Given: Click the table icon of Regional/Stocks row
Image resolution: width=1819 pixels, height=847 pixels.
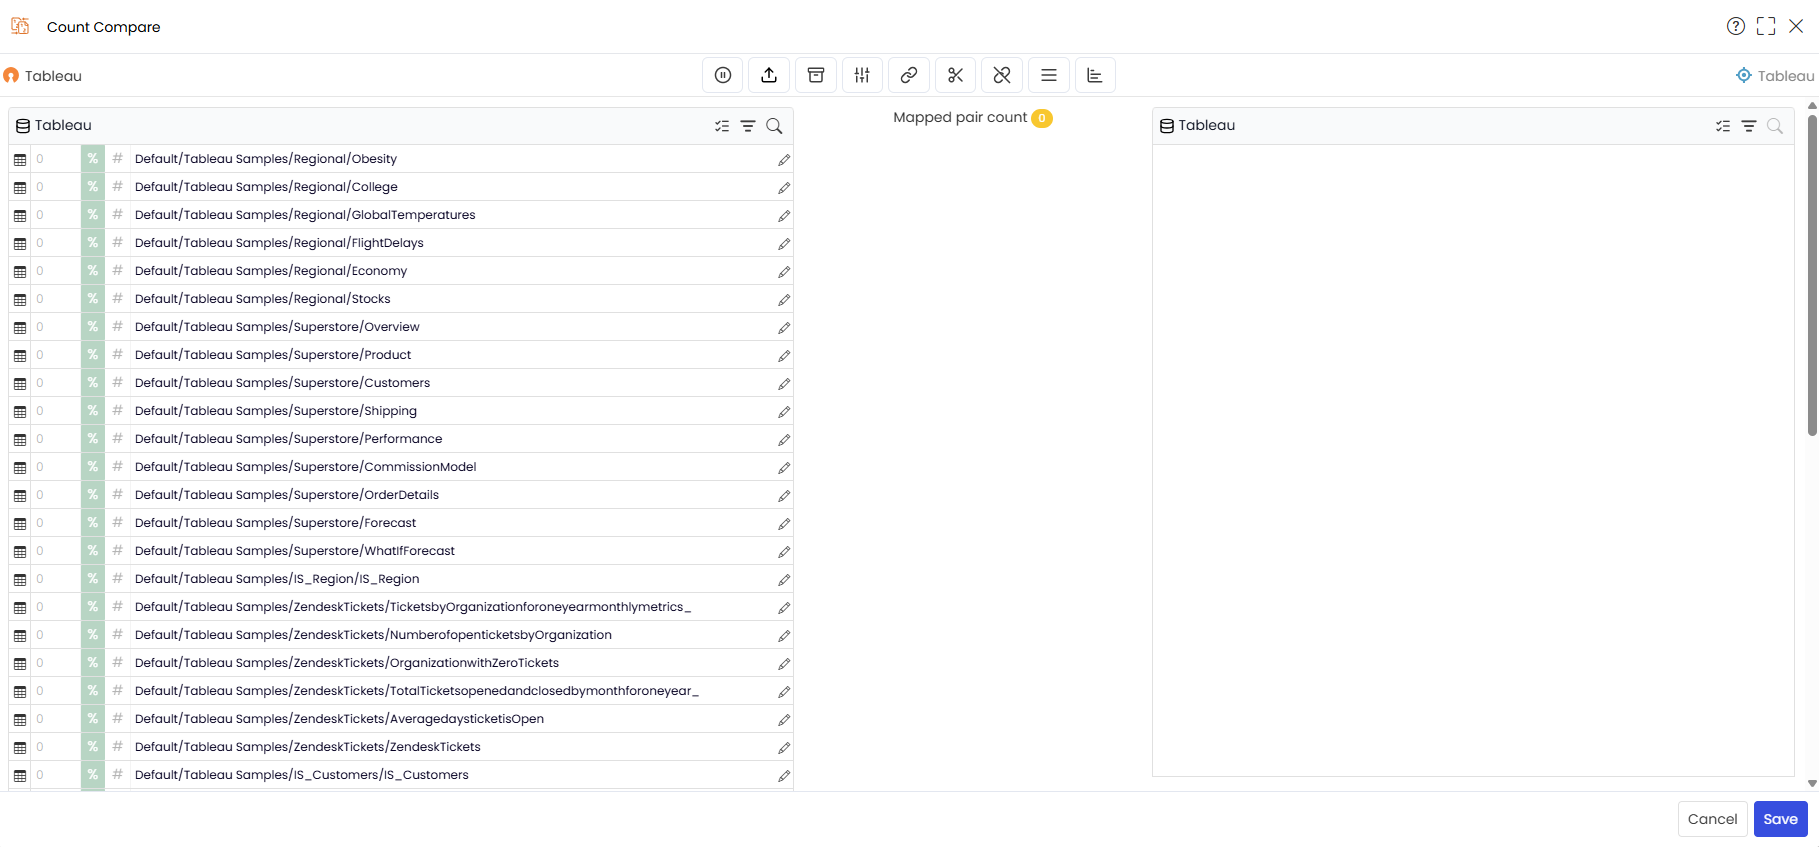Looking at the screenshot, I should coord(20,300).
